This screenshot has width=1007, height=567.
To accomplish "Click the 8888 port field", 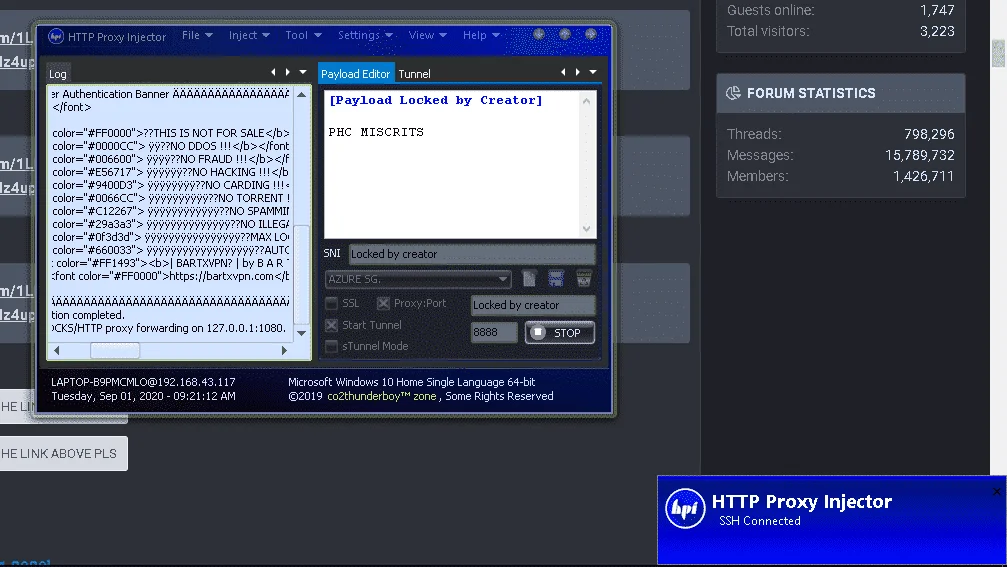I will (493, 332).
